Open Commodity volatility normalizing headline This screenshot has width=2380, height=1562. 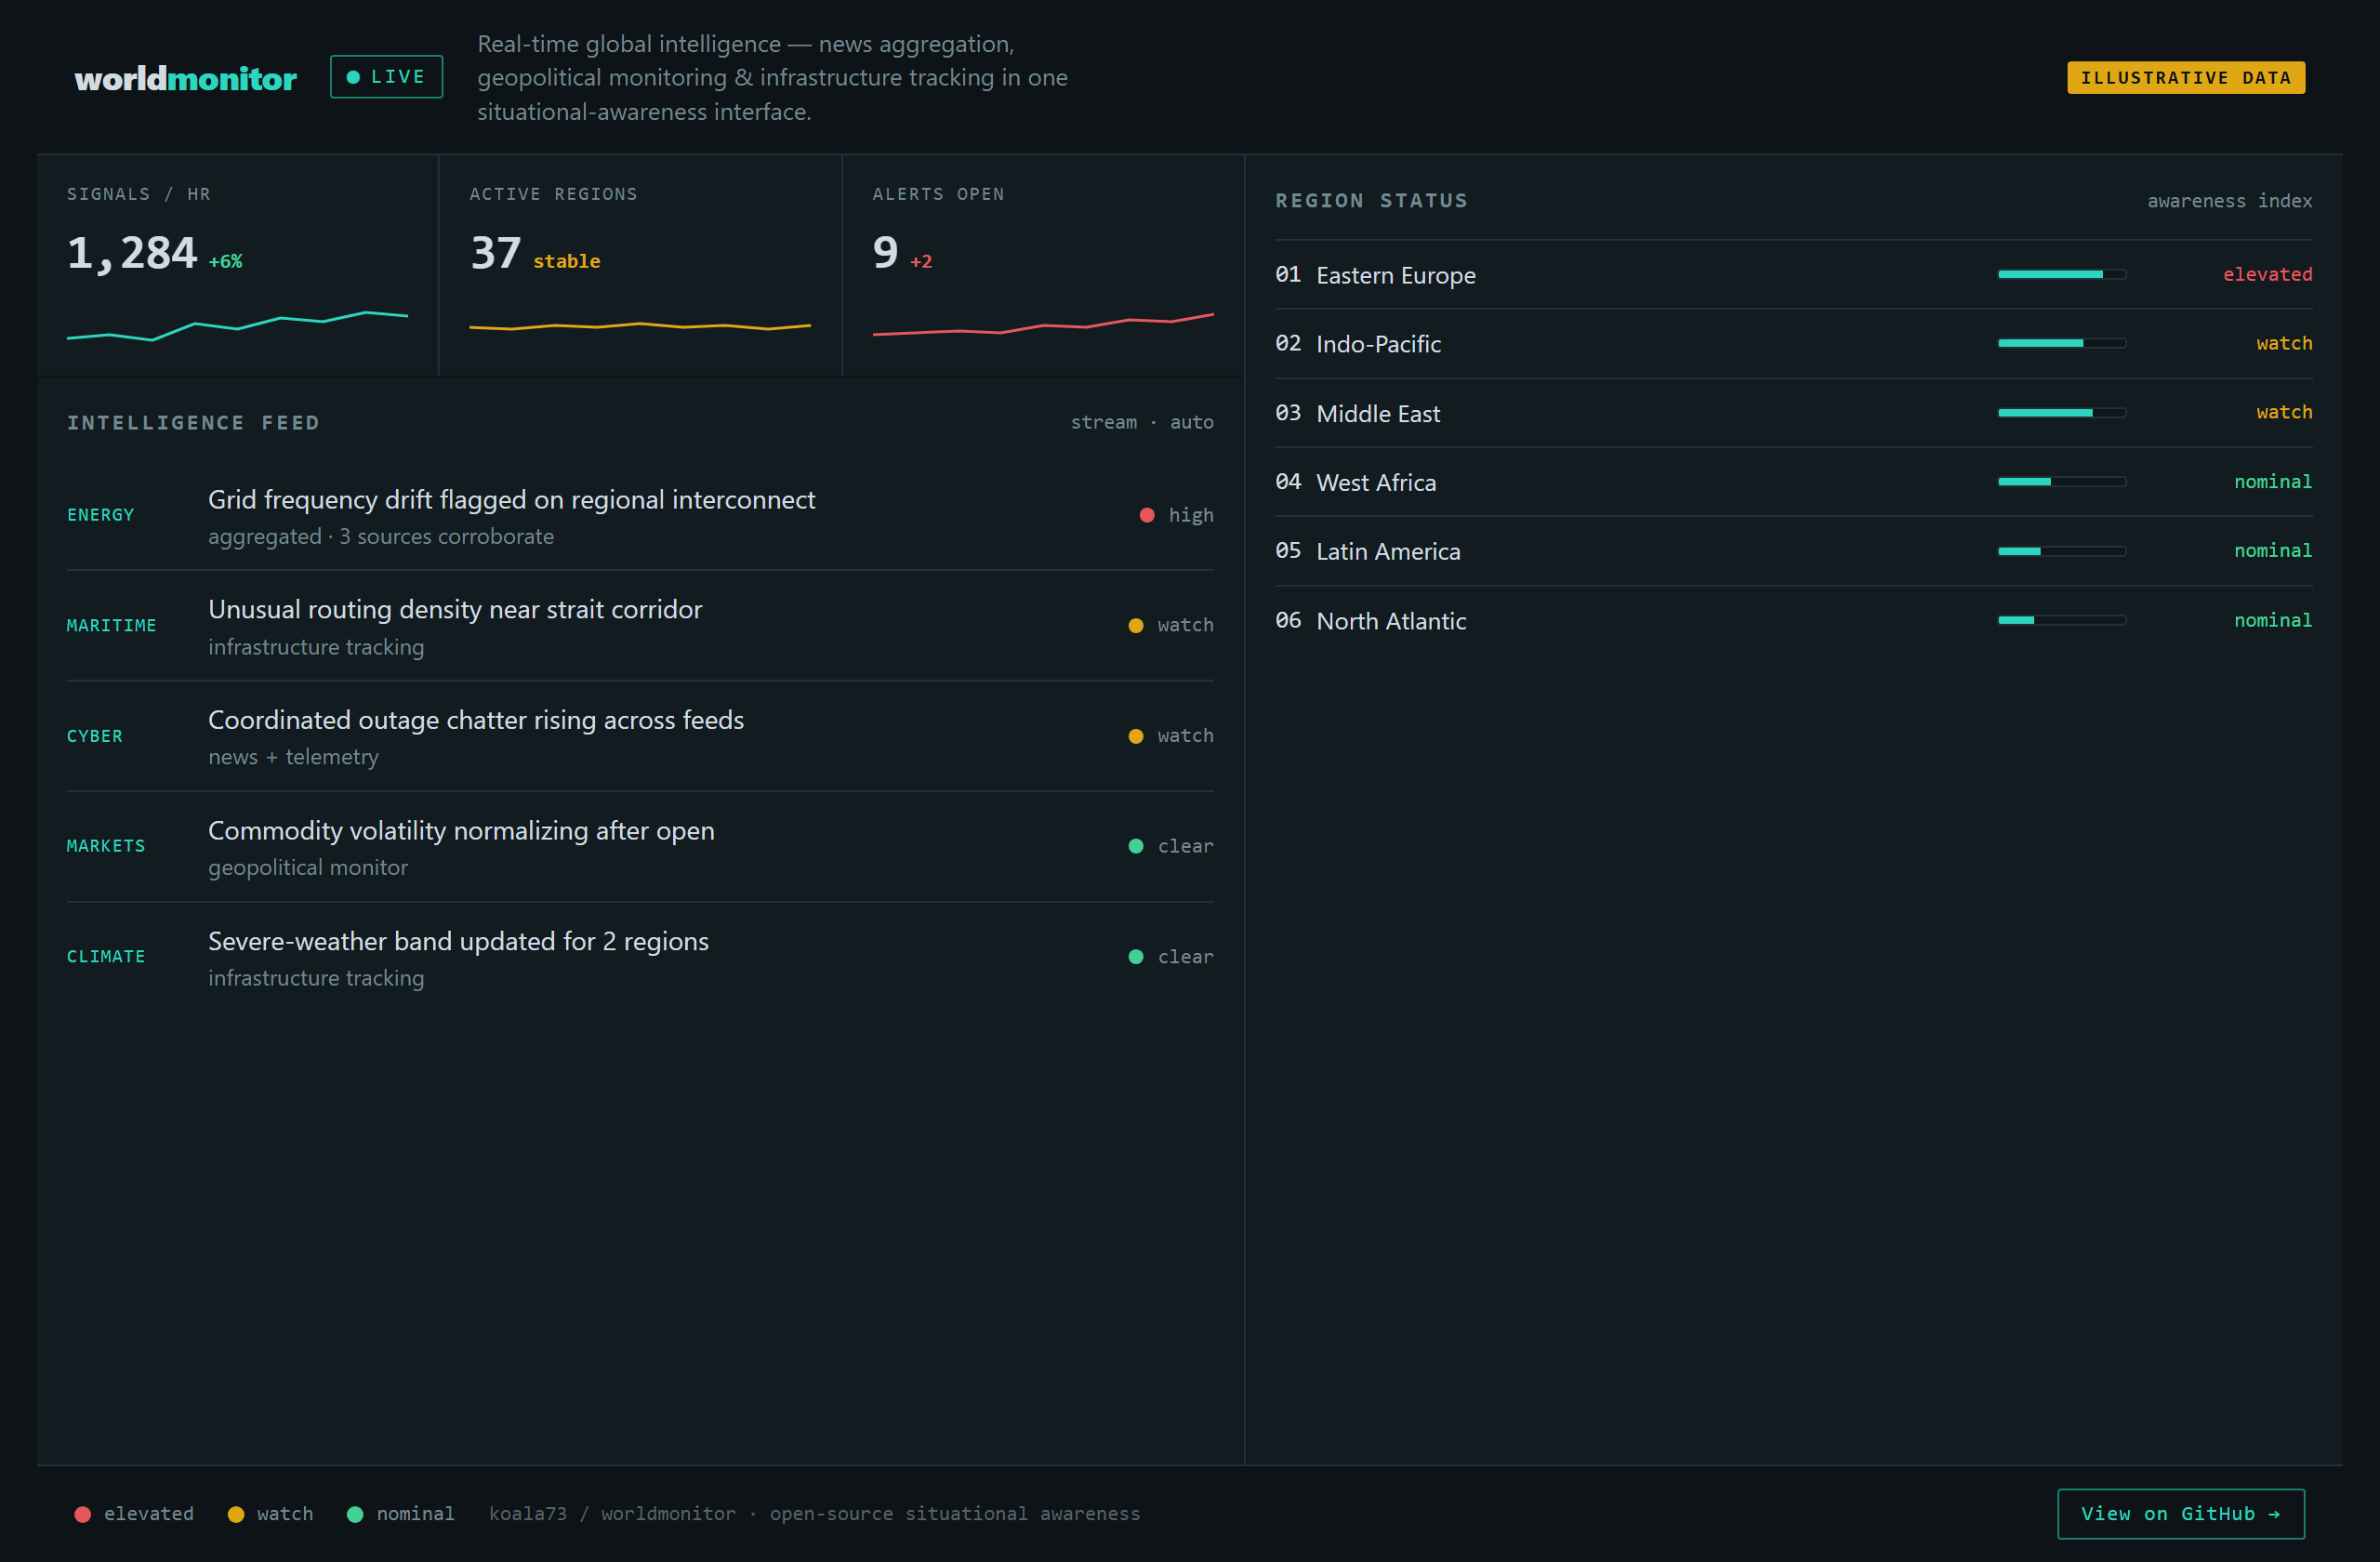461,831
